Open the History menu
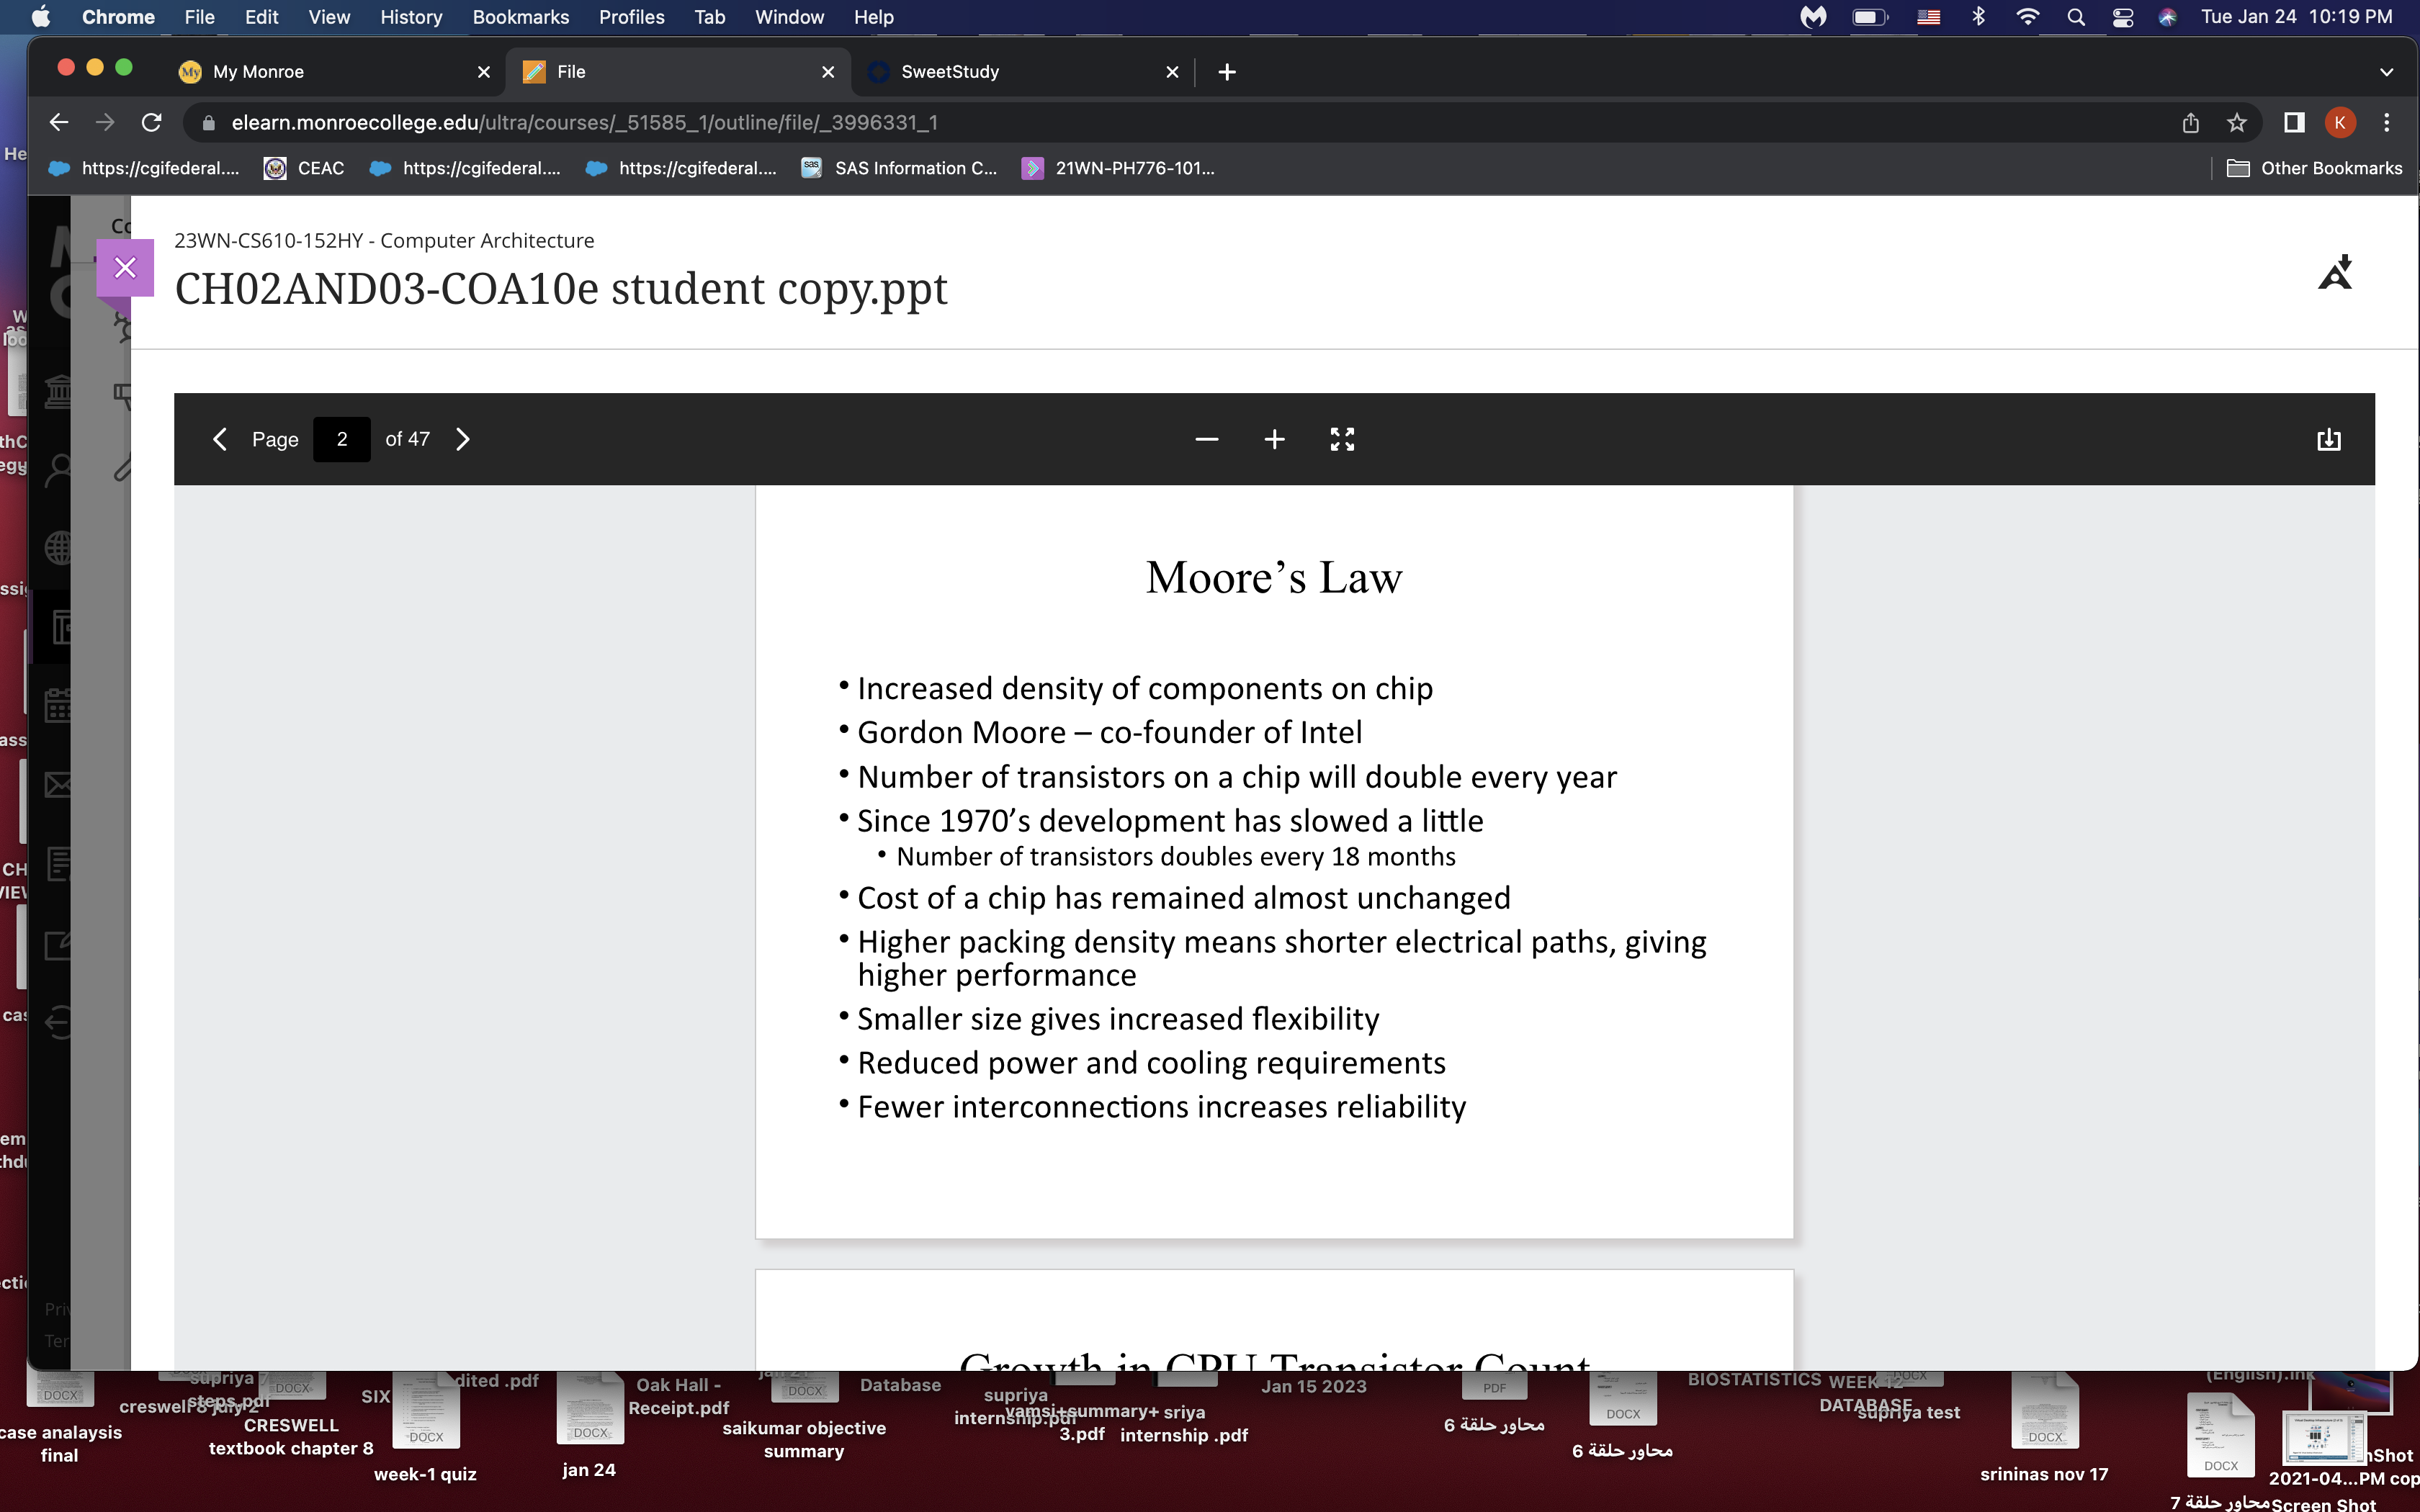The height and width of the screenshot is (1512, 2420). pos(411,17)
